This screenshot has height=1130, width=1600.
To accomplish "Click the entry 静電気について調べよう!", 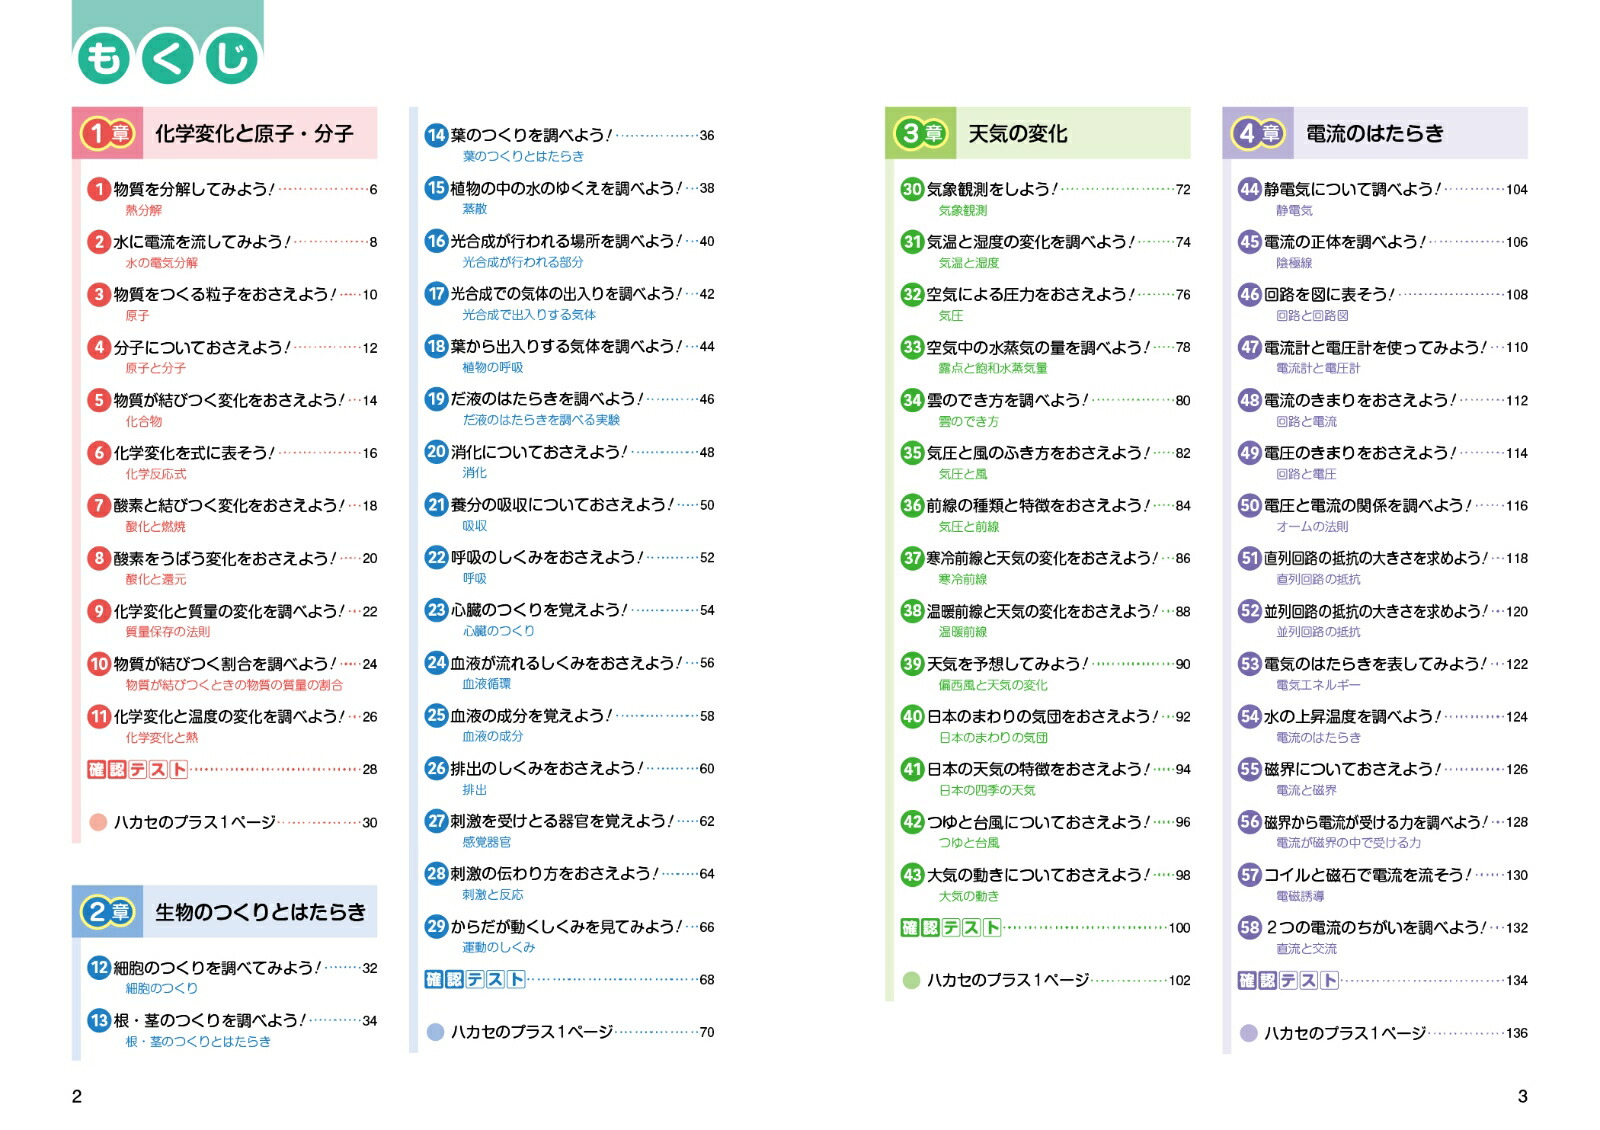I will pos(1353,189).
